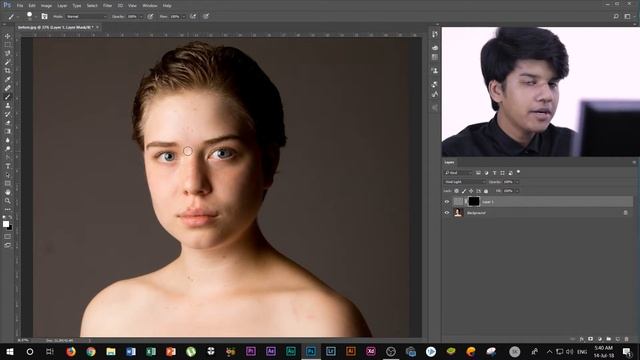Select the Healing Brush tool
Screen dimensions: 640x360
click(7, 88)
